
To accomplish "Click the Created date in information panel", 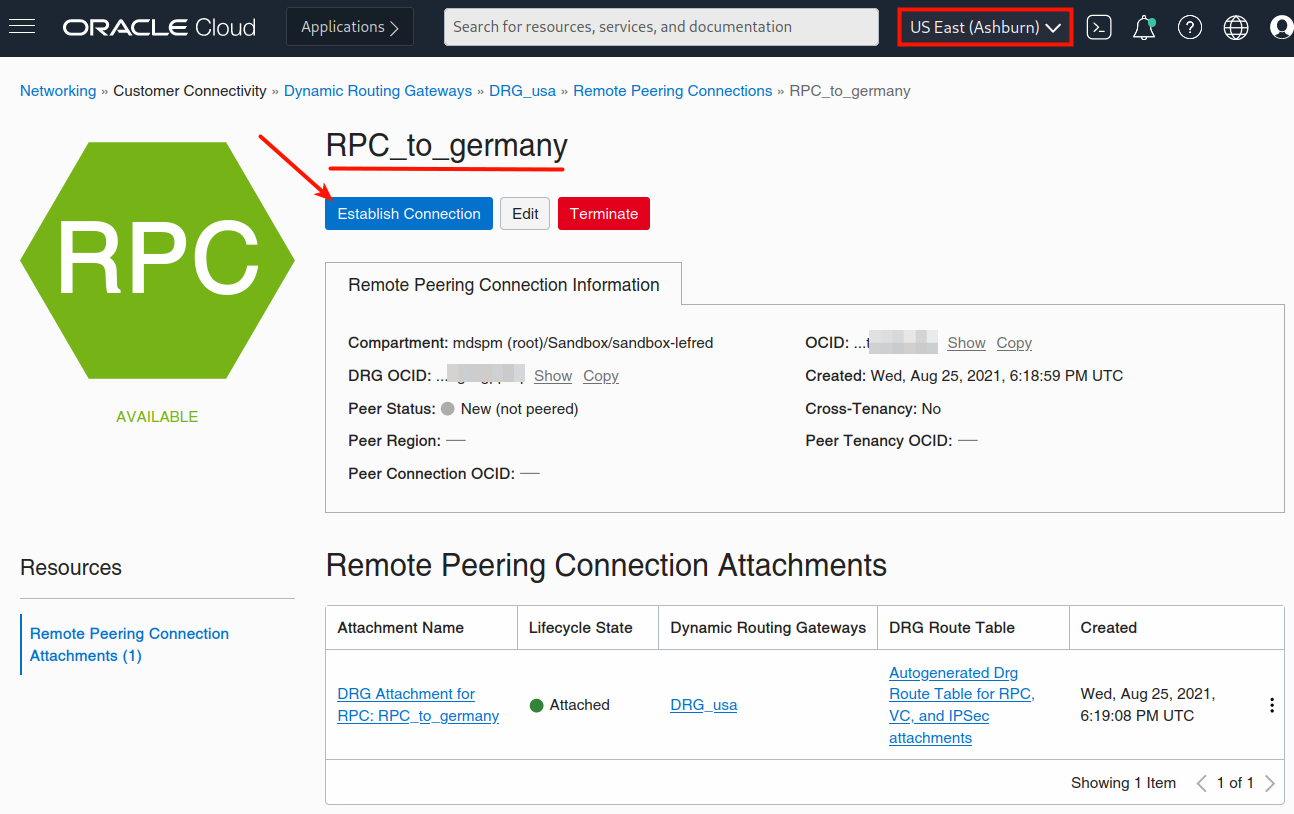I will (x=997, y=376).
